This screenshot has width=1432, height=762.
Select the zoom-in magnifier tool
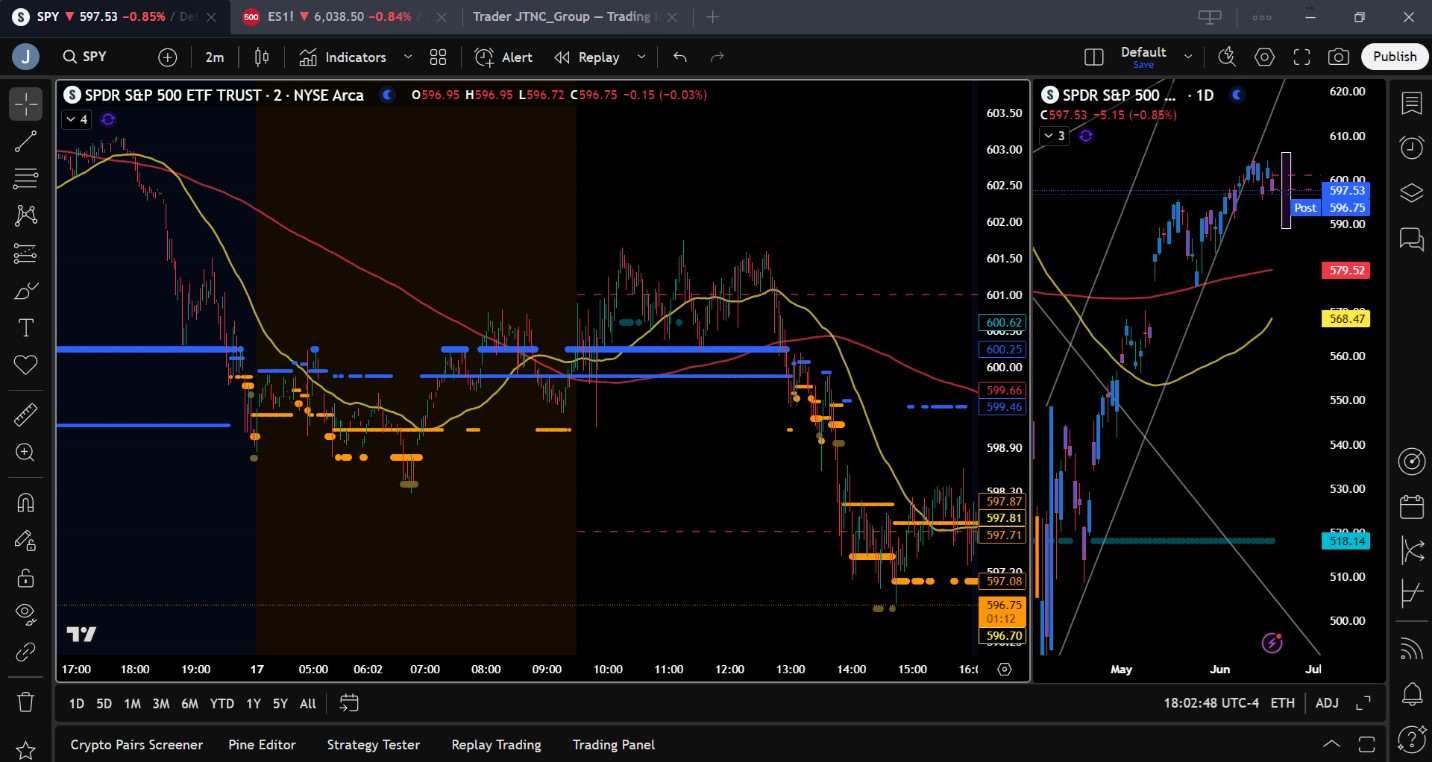coord(26,452)
